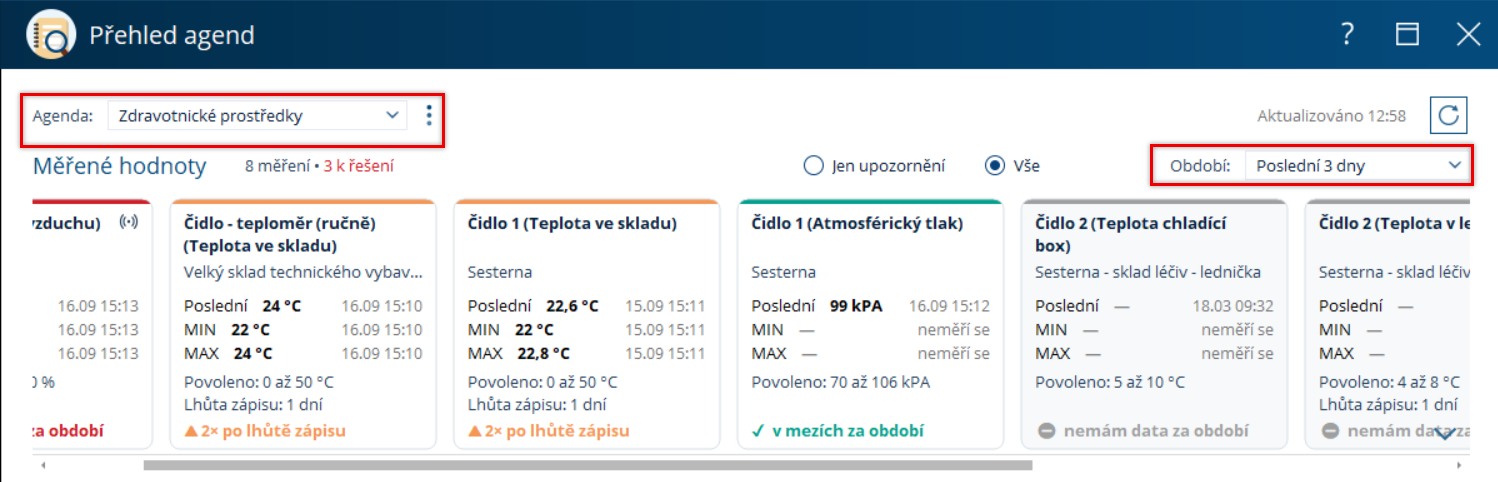The width and height of the screenshot is (1498, 482).
Task: Click the left arrow of horizontal scrollbar
Action: [x=41, y=465]
